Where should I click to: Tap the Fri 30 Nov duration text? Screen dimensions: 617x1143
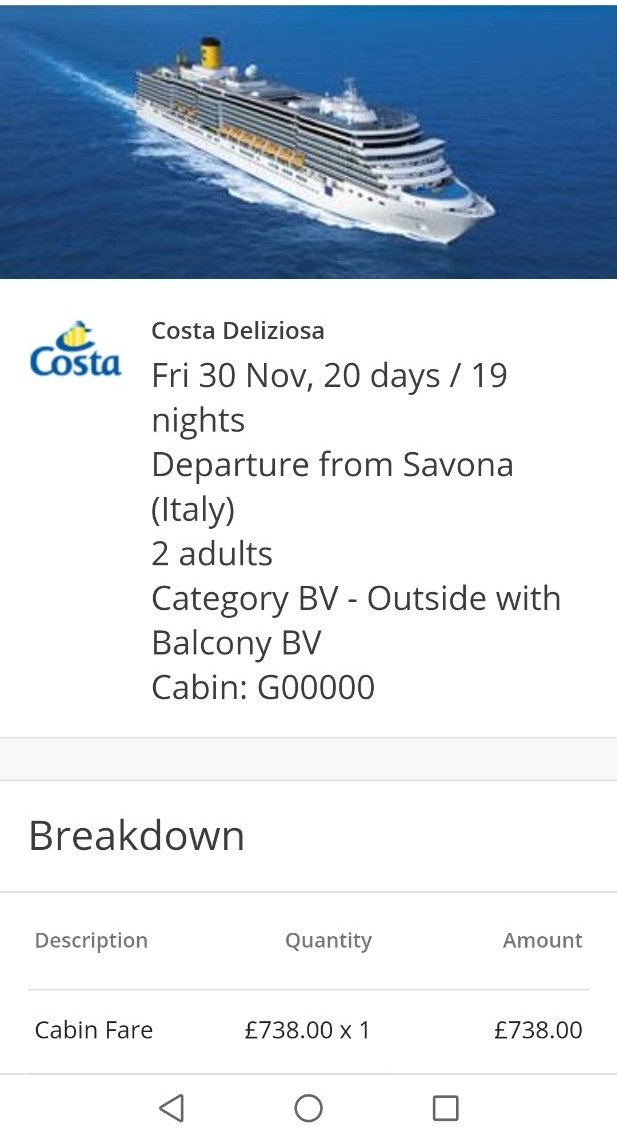tap(329, 397)
